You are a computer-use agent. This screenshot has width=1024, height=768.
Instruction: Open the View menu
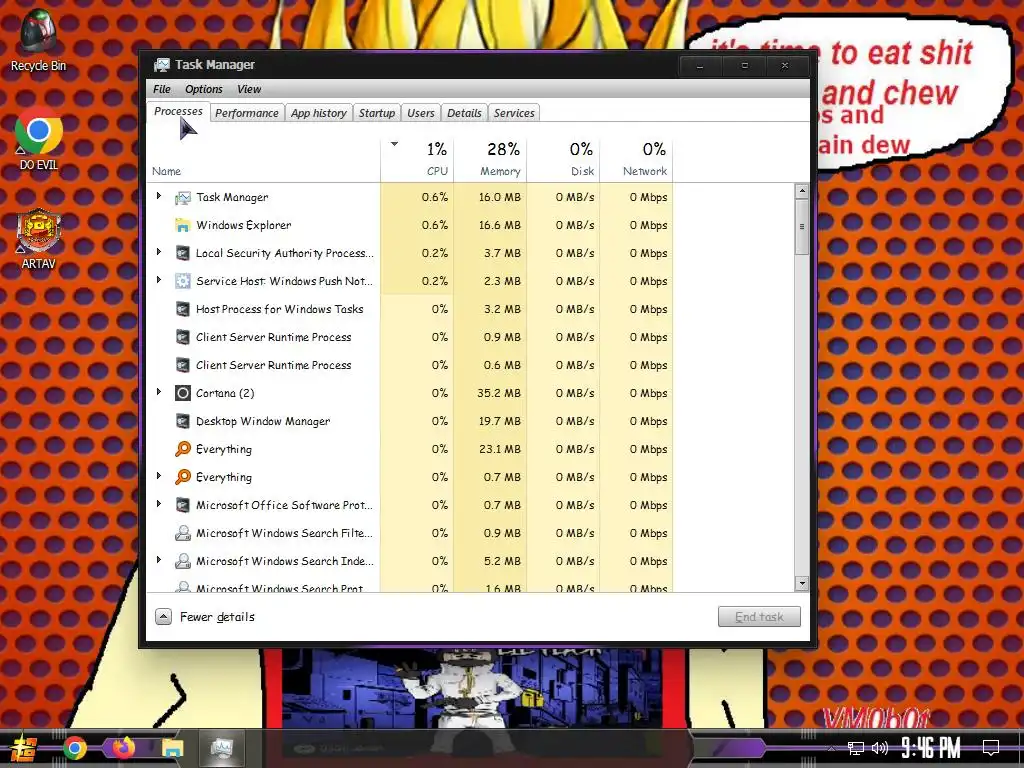click(x=249, y=89)
